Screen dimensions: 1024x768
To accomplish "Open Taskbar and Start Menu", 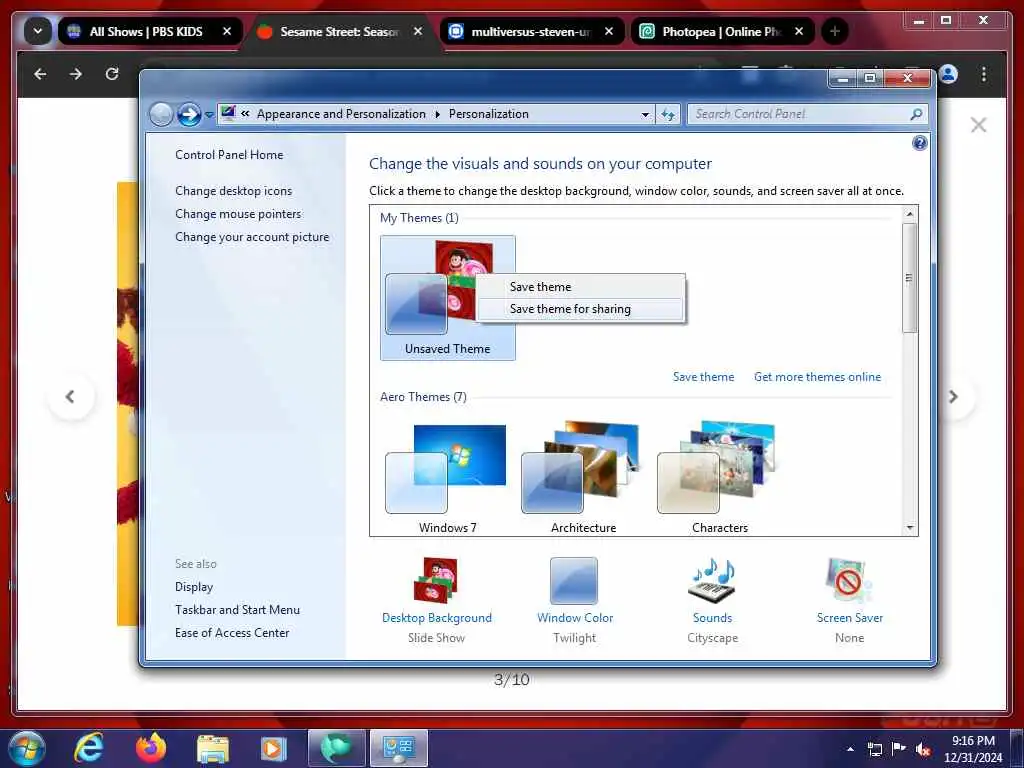I will [x=237, y=609].
